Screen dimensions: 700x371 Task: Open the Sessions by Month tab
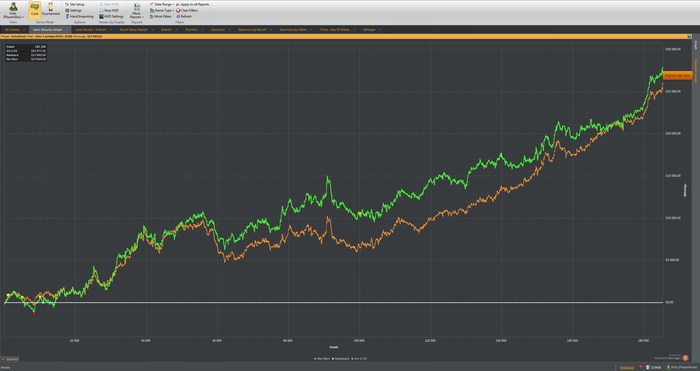tap(252, 29)
